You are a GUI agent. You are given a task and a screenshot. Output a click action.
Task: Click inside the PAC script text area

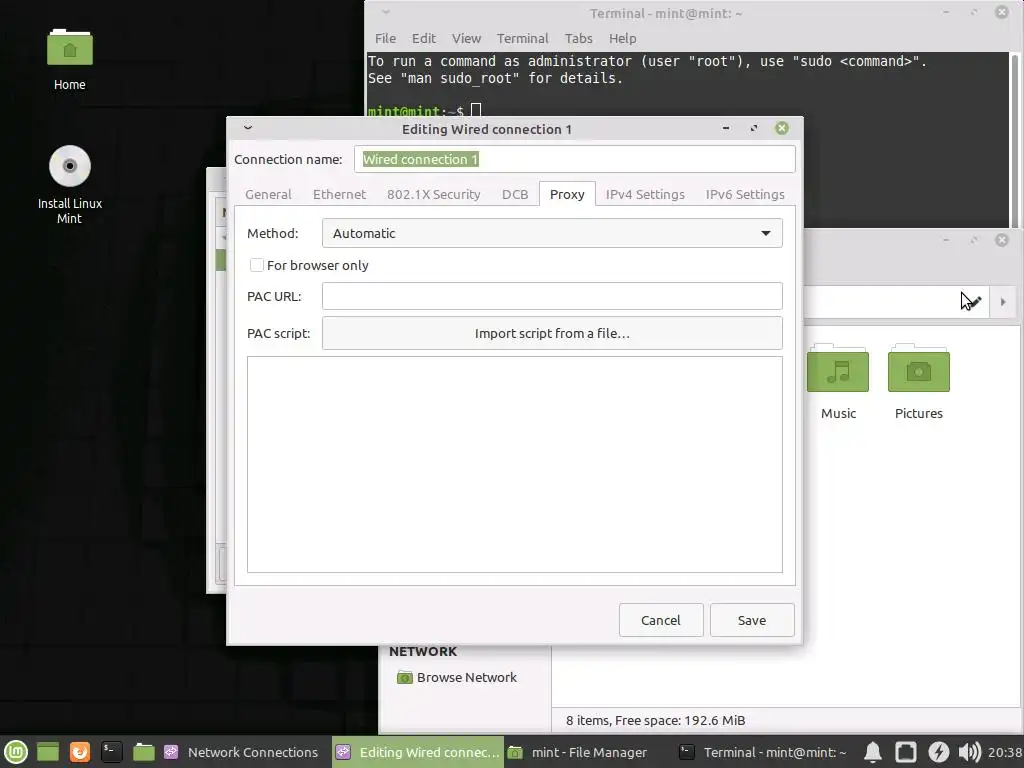(515, 464)
